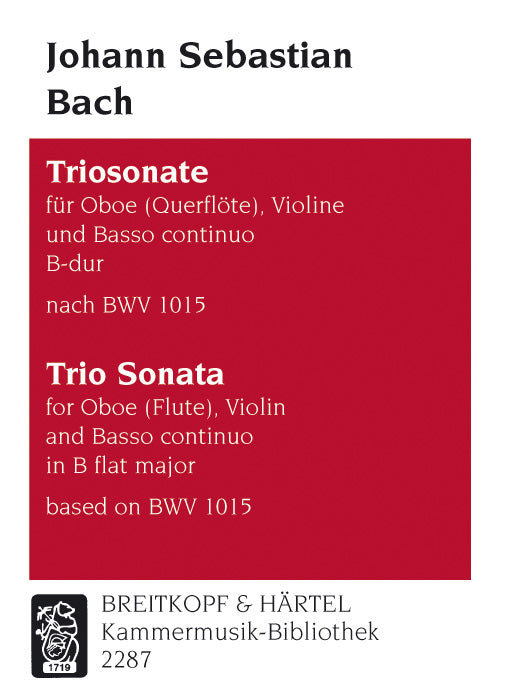Click the 'based on BWV 1015' line
The height and width of the screenshot is (695, 507).
point(148,507)
